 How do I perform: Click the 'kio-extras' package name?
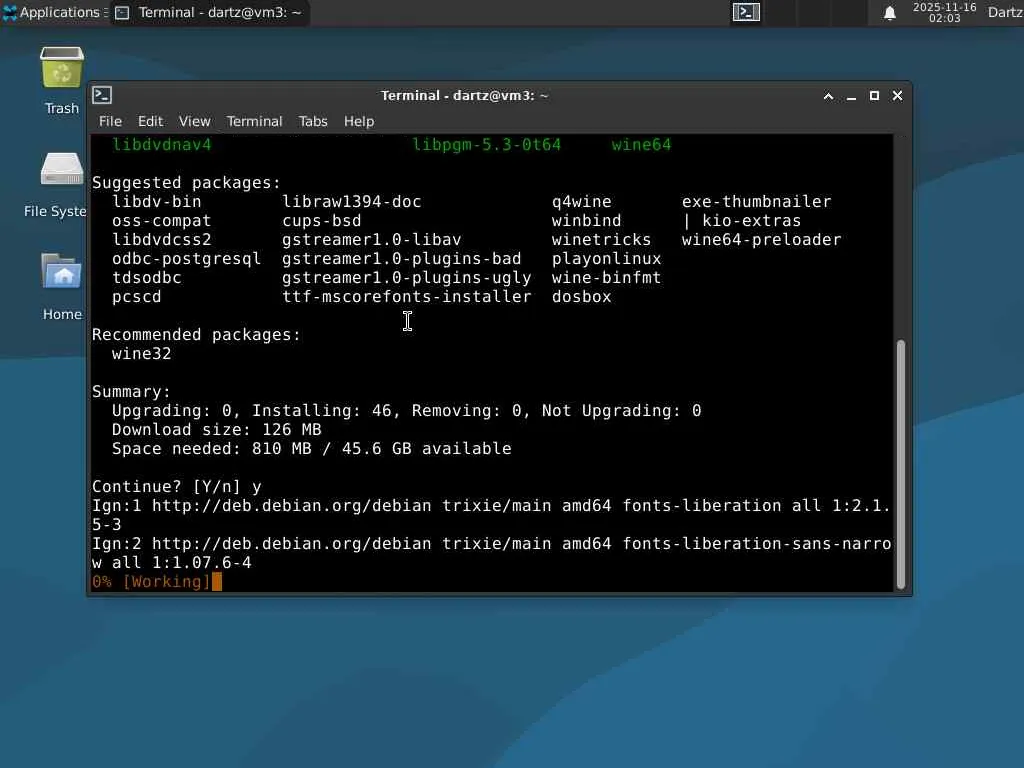(x=751, y=221)
